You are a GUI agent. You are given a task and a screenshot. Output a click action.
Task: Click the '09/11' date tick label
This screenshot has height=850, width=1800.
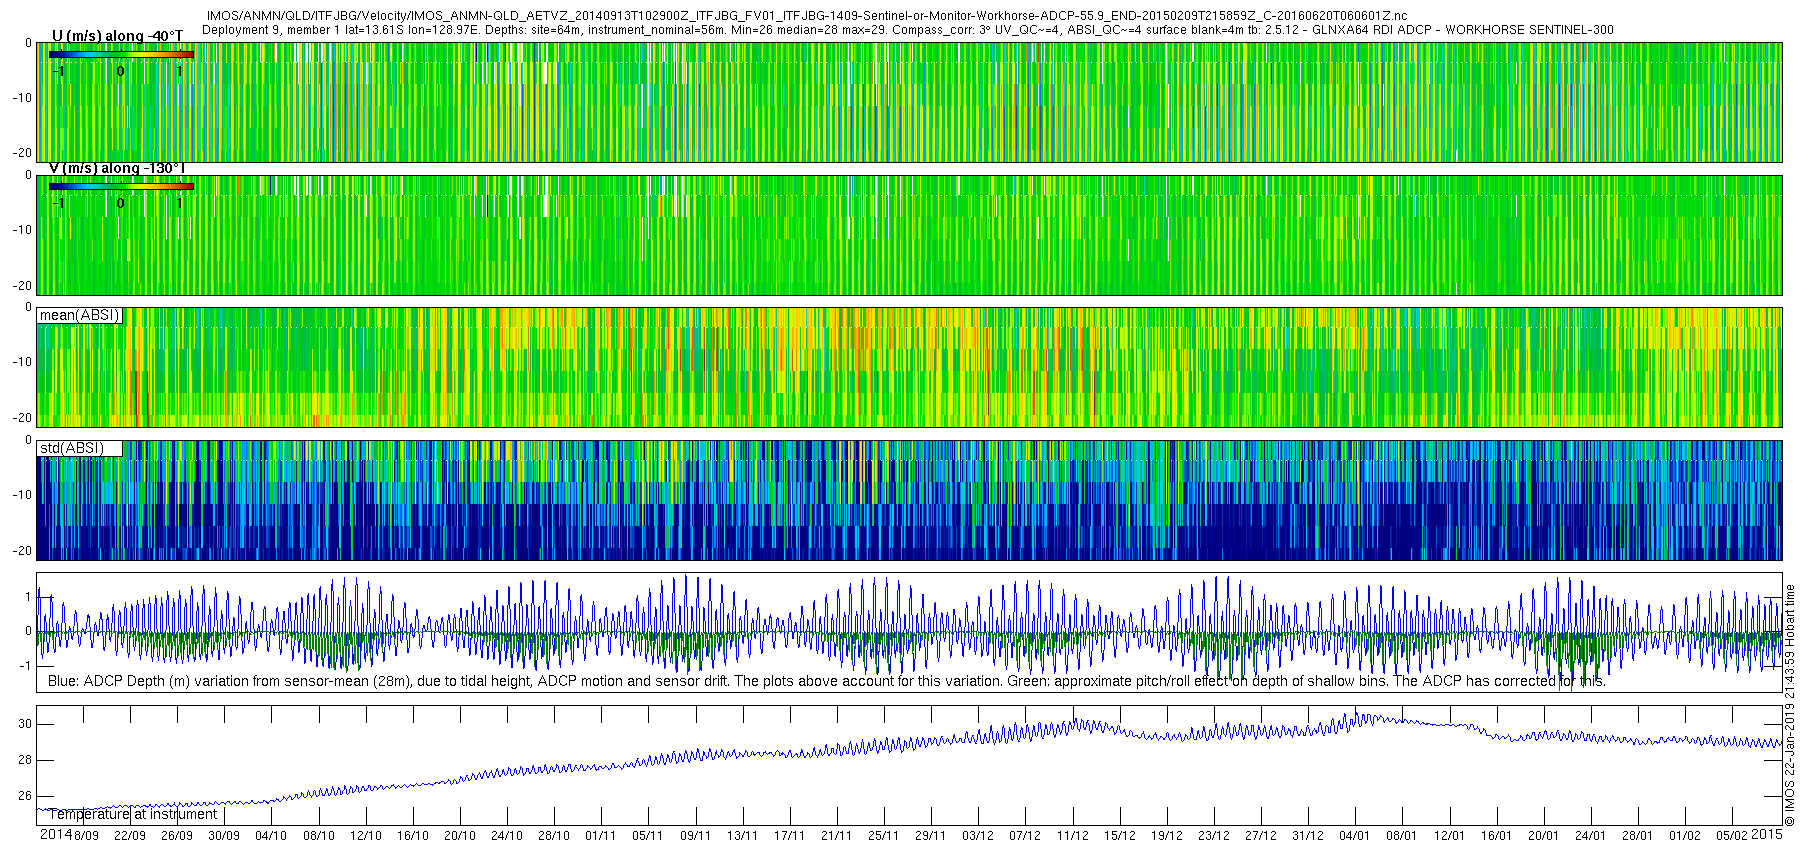695,836
